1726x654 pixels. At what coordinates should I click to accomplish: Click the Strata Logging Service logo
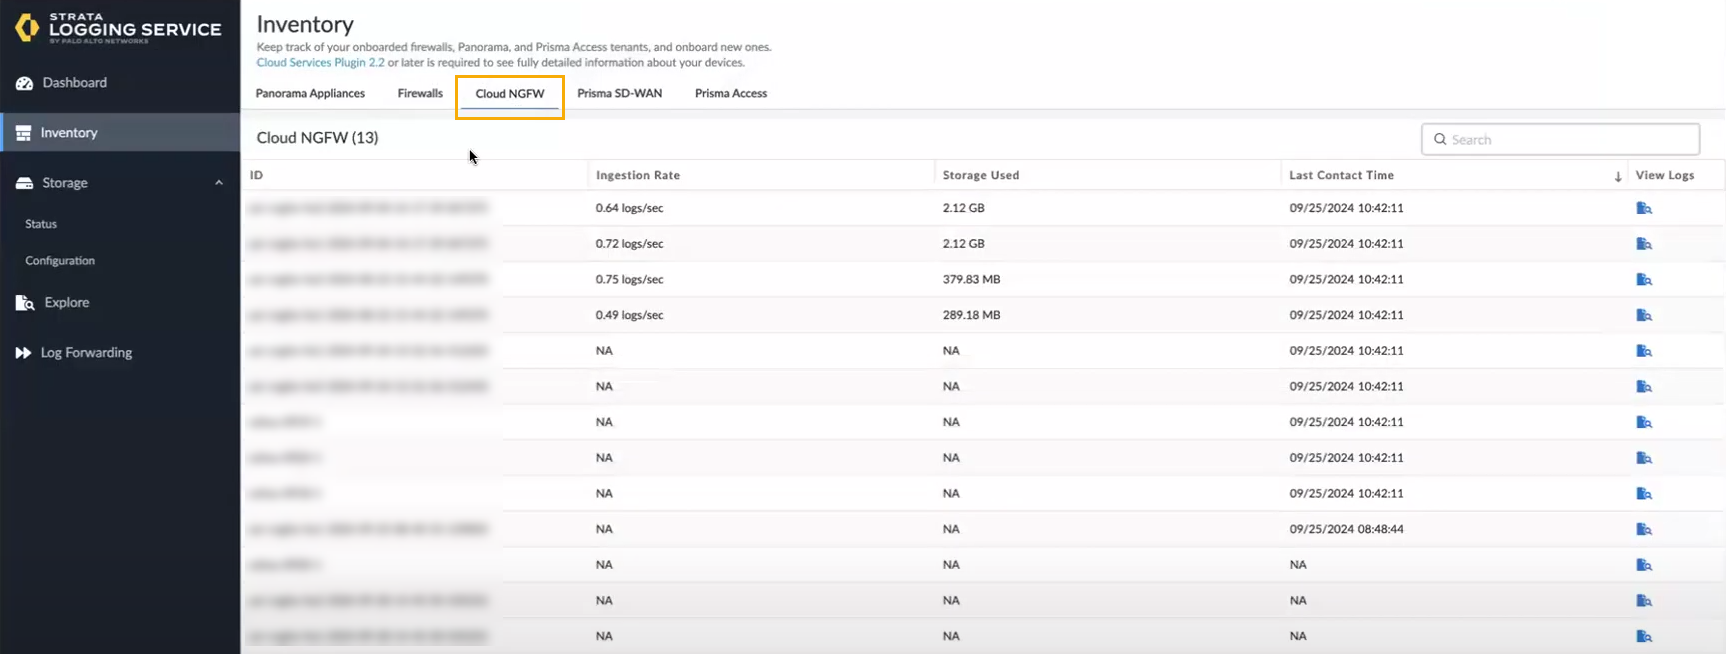[x=118, y=28]
